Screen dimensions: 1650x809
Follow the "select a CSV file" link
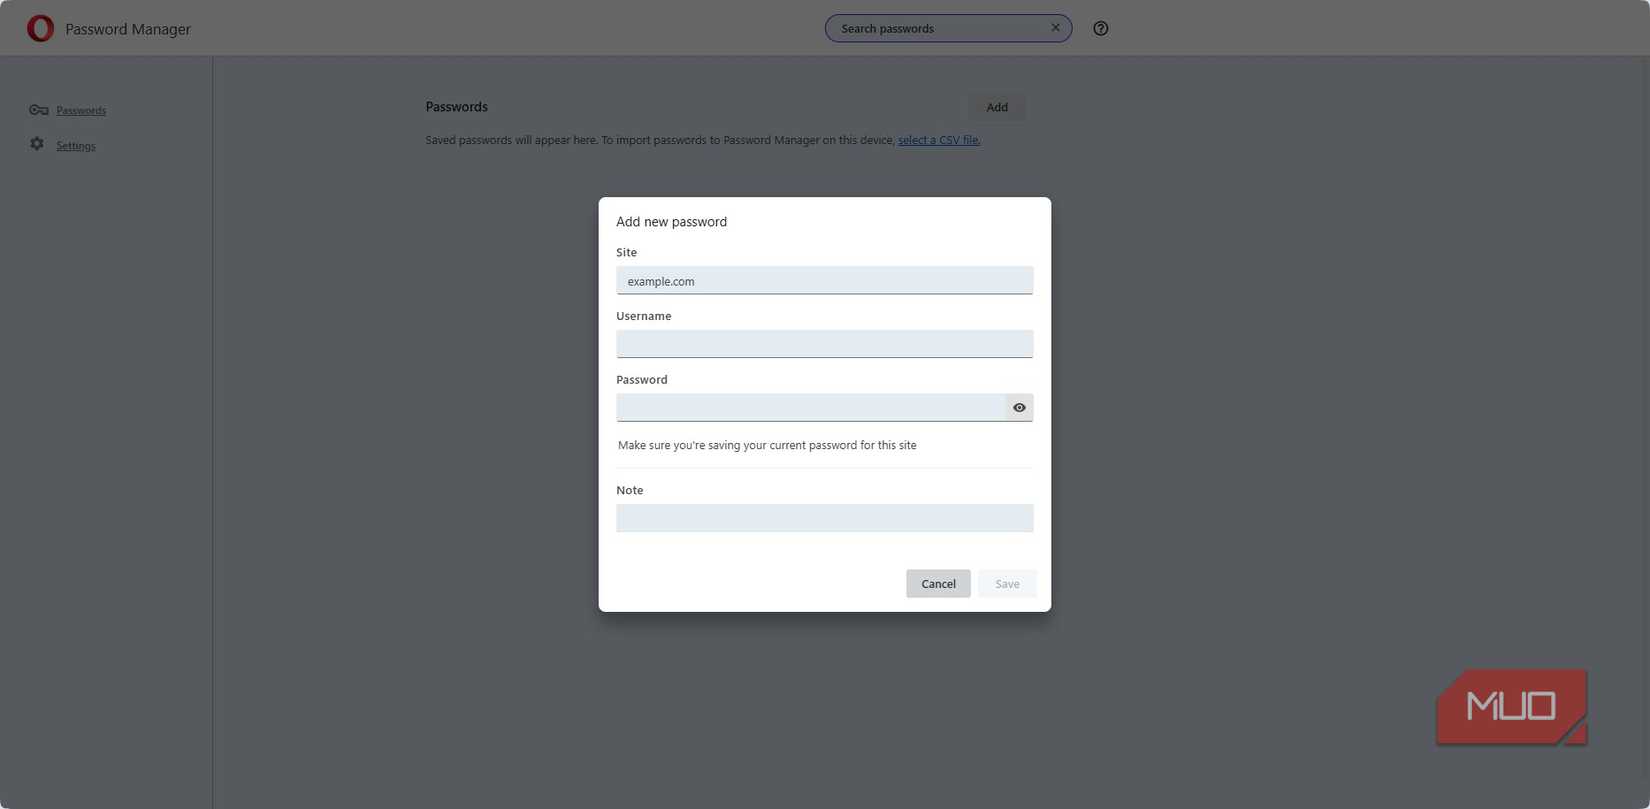(938, 140)
